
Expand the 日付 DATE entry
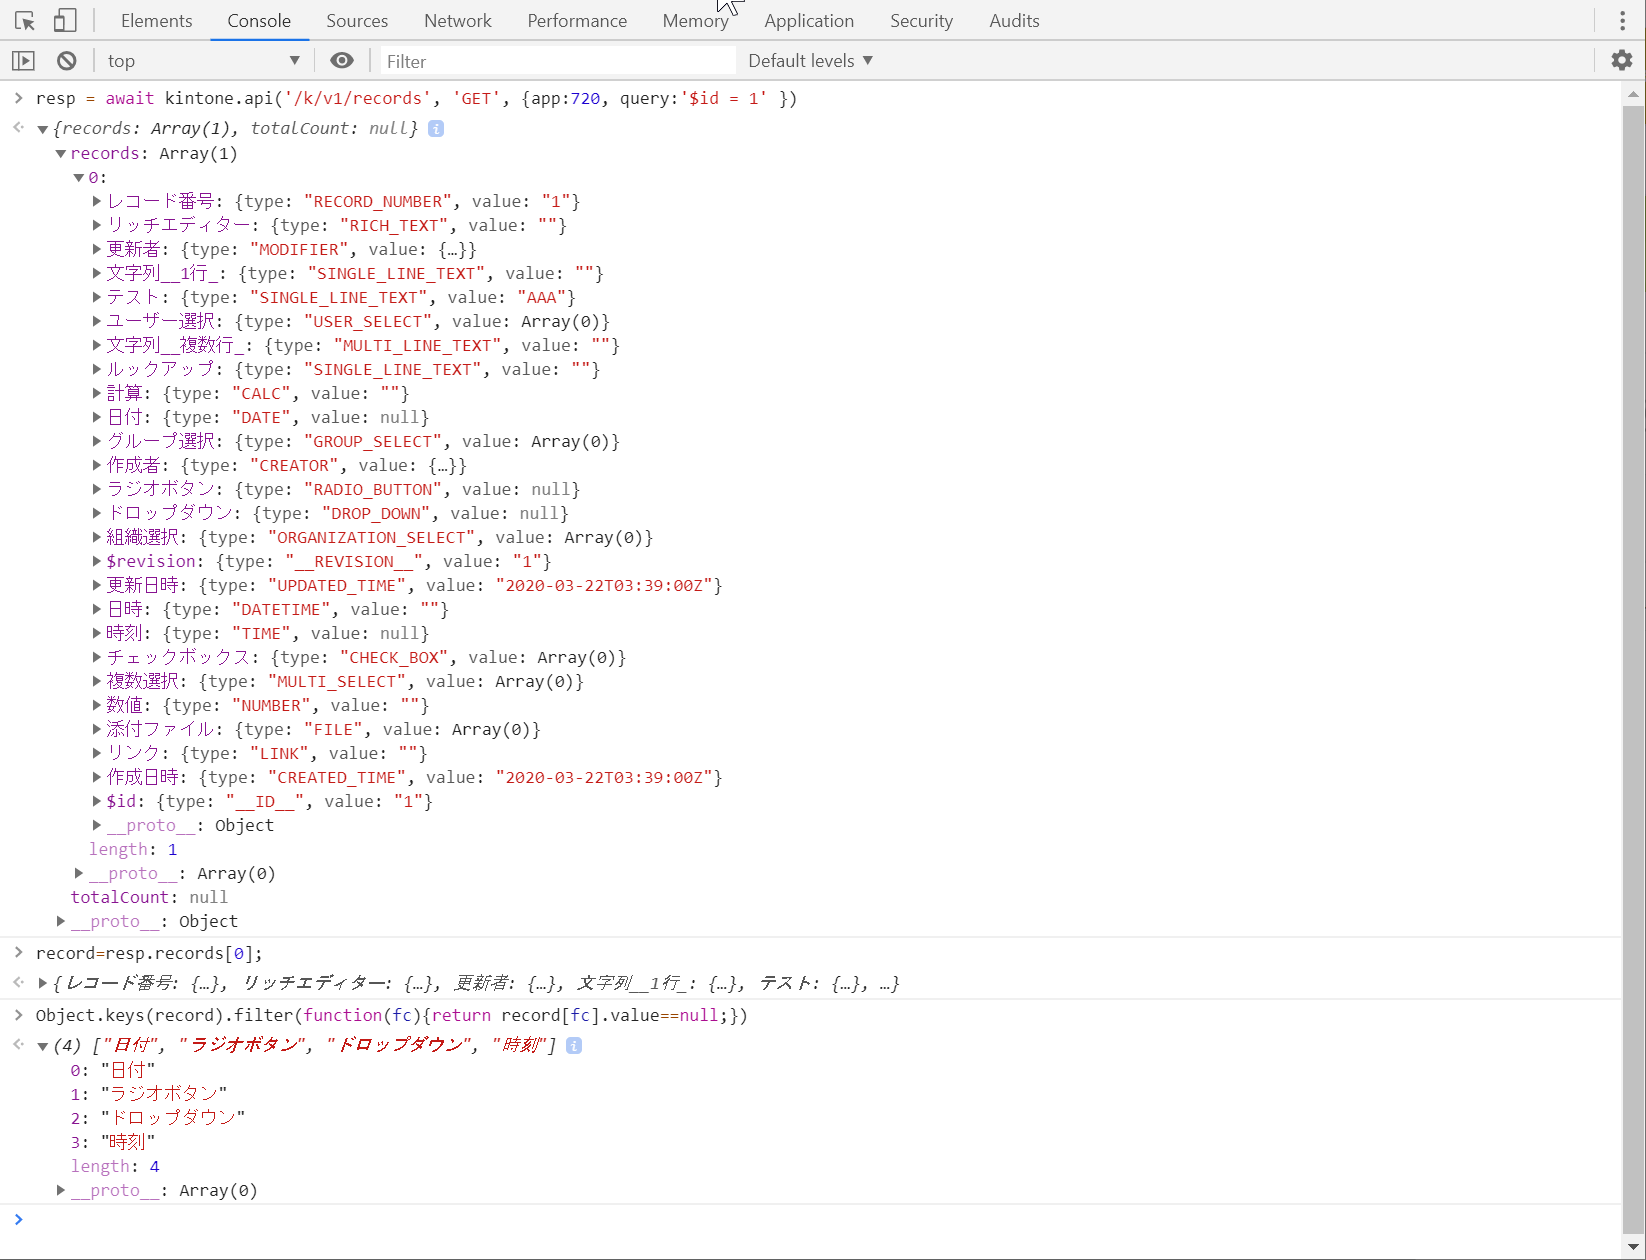97,417
